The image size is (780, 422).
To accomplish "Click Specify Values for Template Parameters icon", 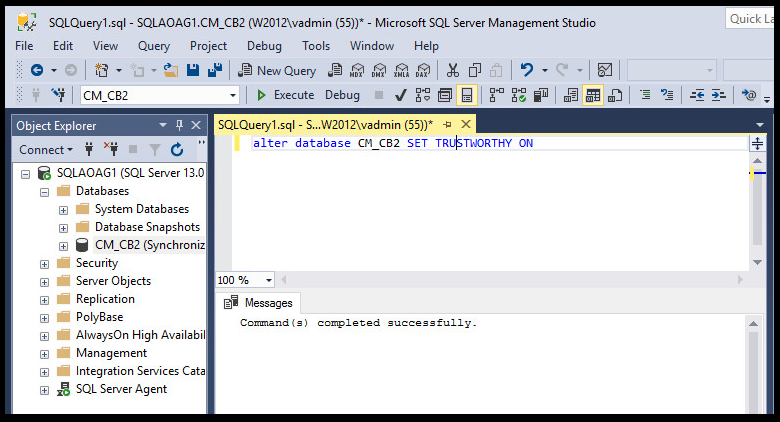I will [749, 95].
